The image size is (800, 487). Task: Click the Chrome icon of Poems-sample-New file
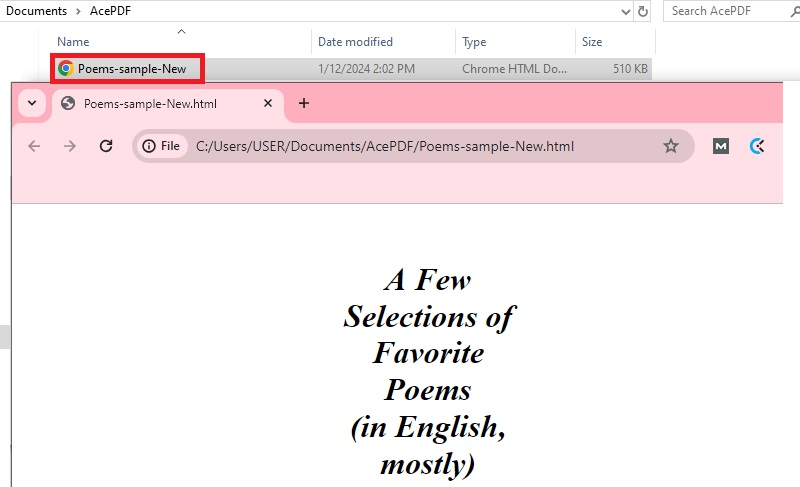point(66,68)
